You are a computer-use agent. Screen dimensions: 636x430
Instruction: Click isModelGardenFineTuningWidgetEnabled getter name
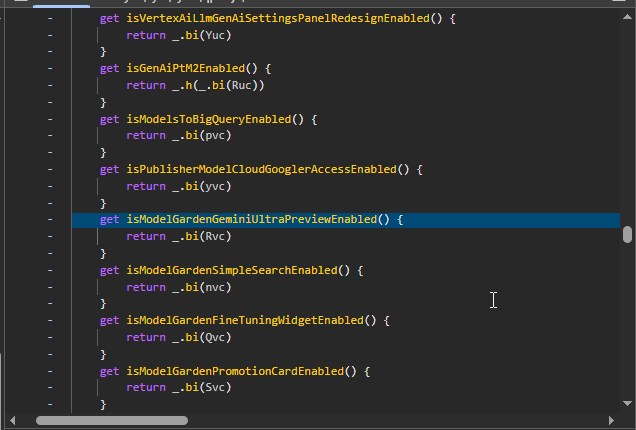245,320
